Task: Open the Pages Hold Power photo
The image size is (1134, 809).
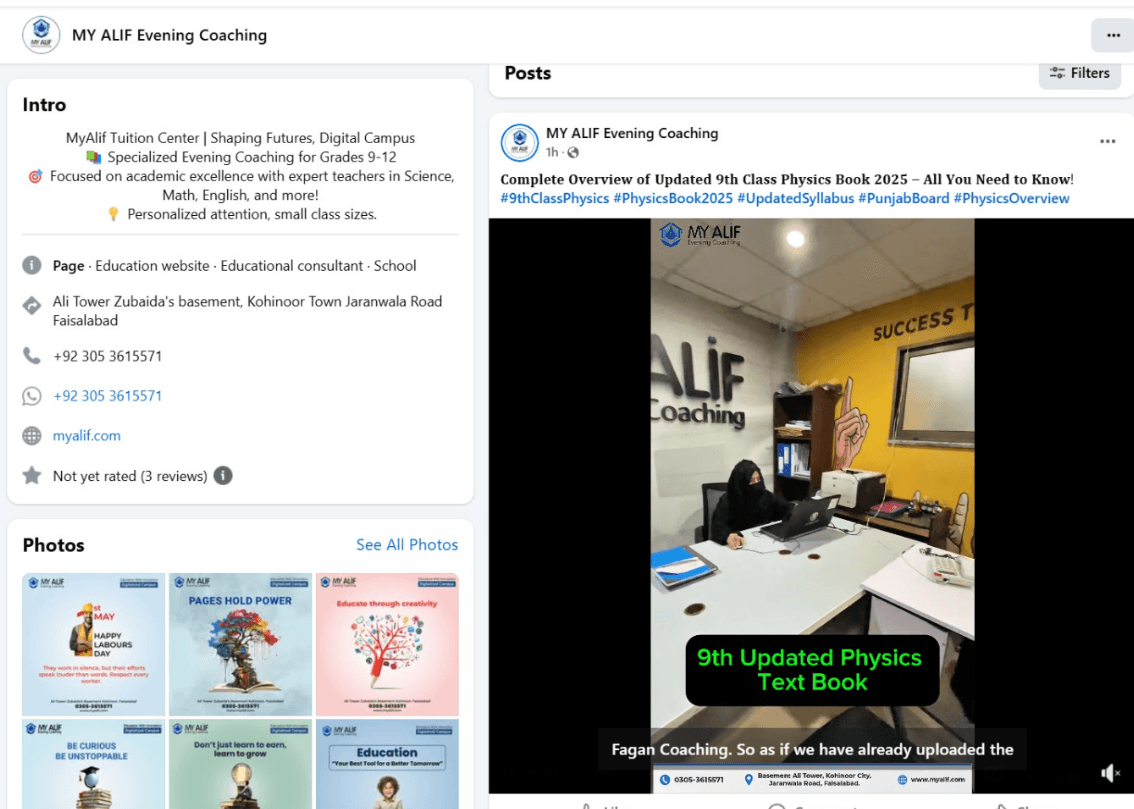Action: (240, 643)
